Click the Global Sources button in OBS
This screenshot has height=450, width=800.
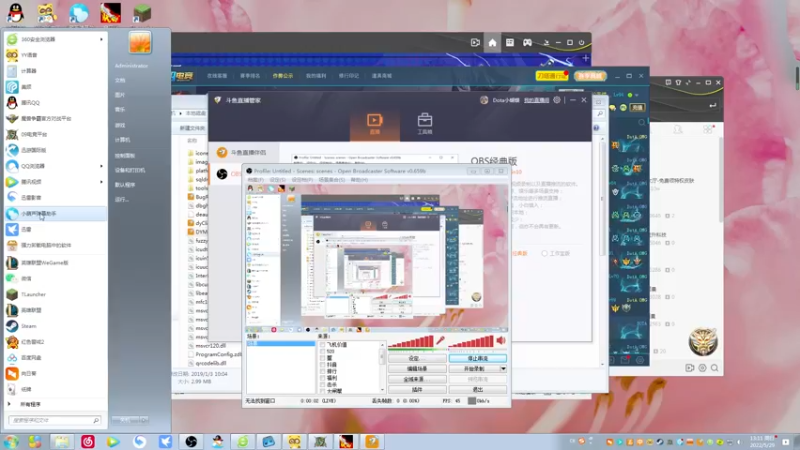(x=417, y=379)
